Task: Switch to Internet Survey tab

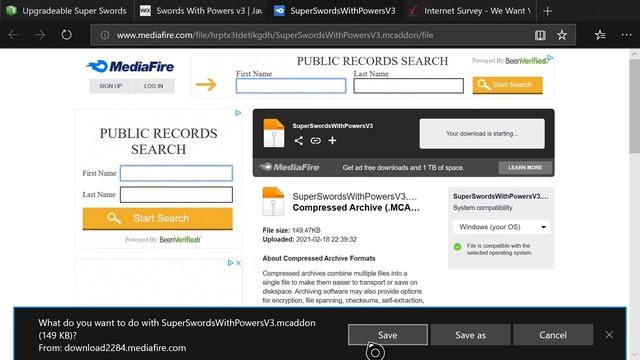Action: click(x=469, y=11)
